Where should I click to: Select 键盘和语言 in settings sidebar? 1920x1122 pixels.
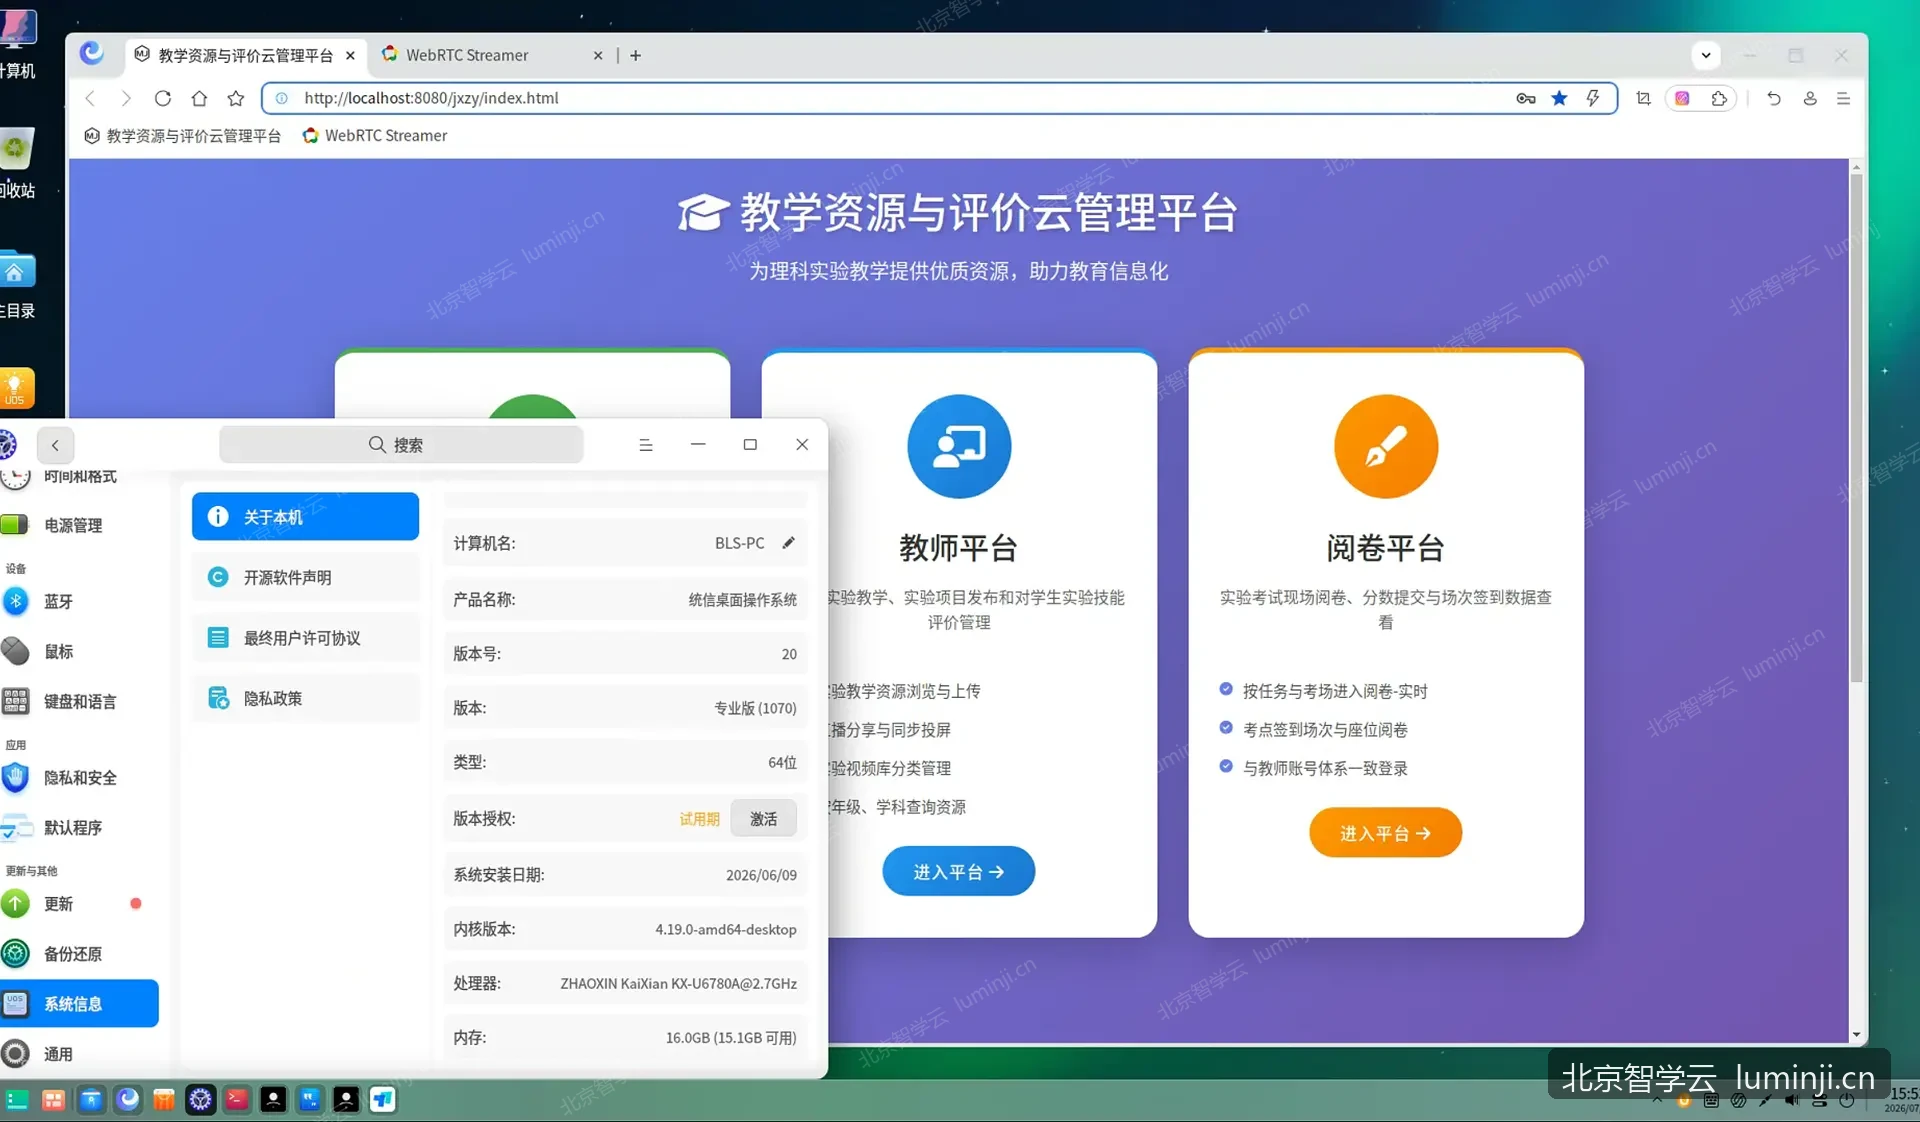[79, 701]
